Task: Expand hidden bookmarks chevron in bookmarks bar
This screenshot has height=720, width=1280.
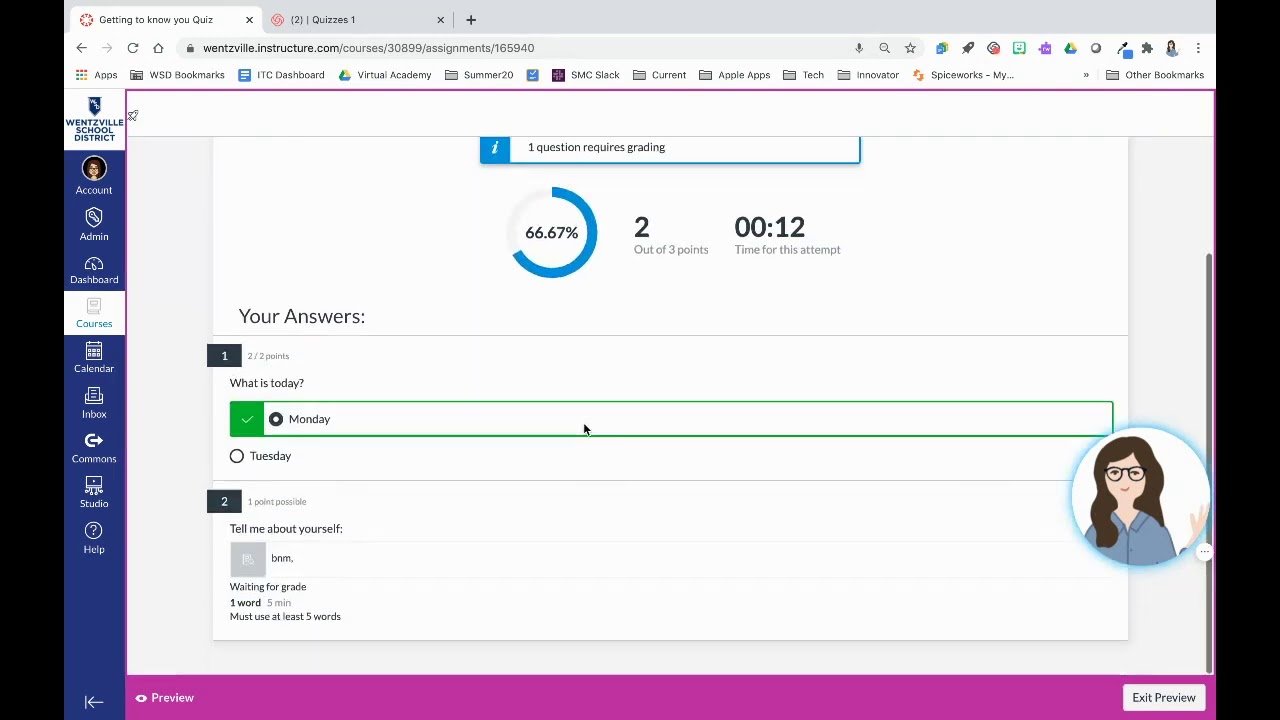Action: (1086, 75)
